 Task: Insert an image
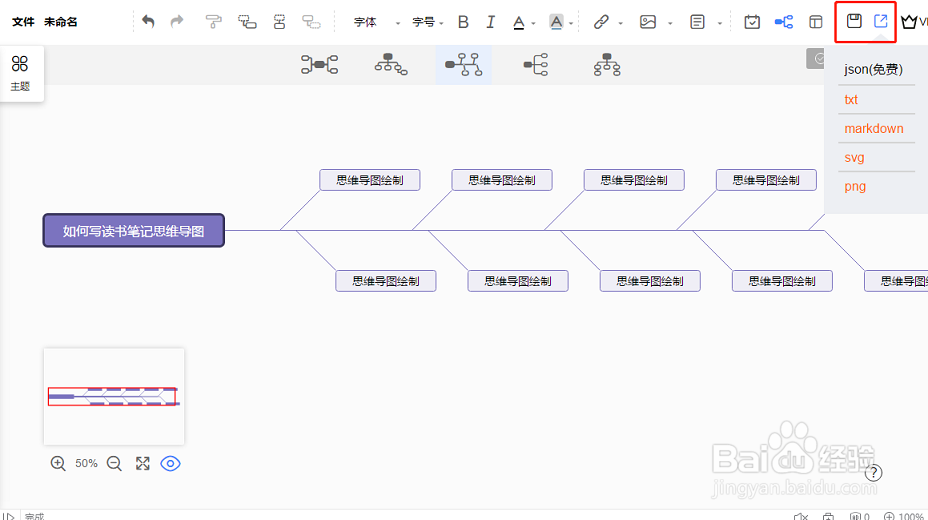click(647, 22)
